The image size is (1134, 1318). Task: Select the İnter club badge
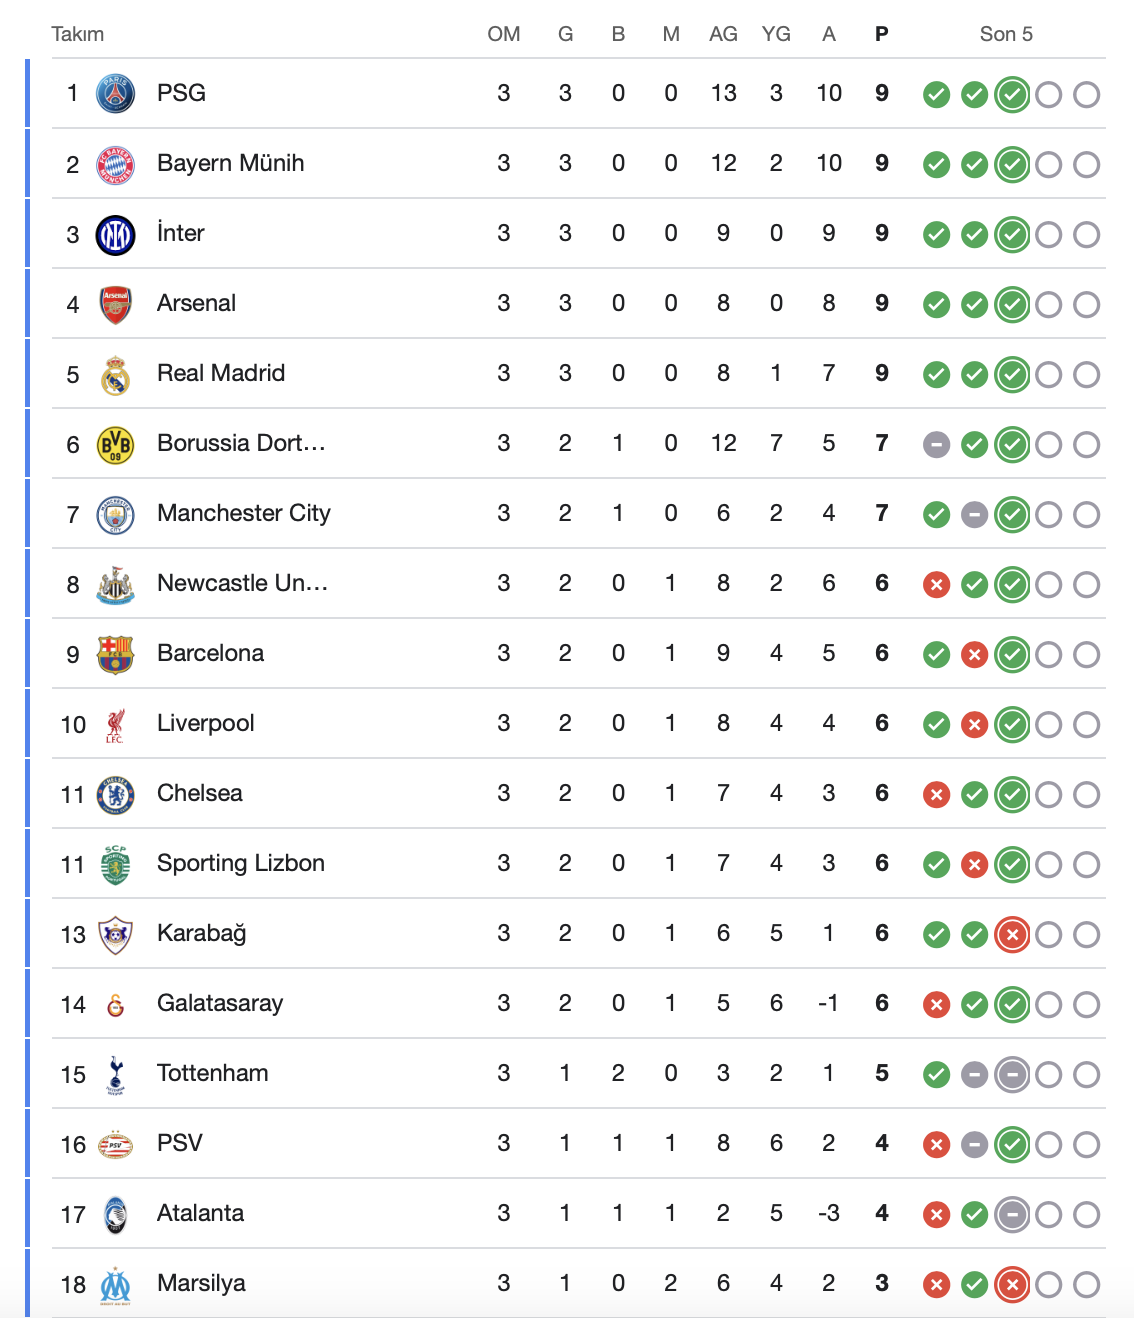coord(115,235)
